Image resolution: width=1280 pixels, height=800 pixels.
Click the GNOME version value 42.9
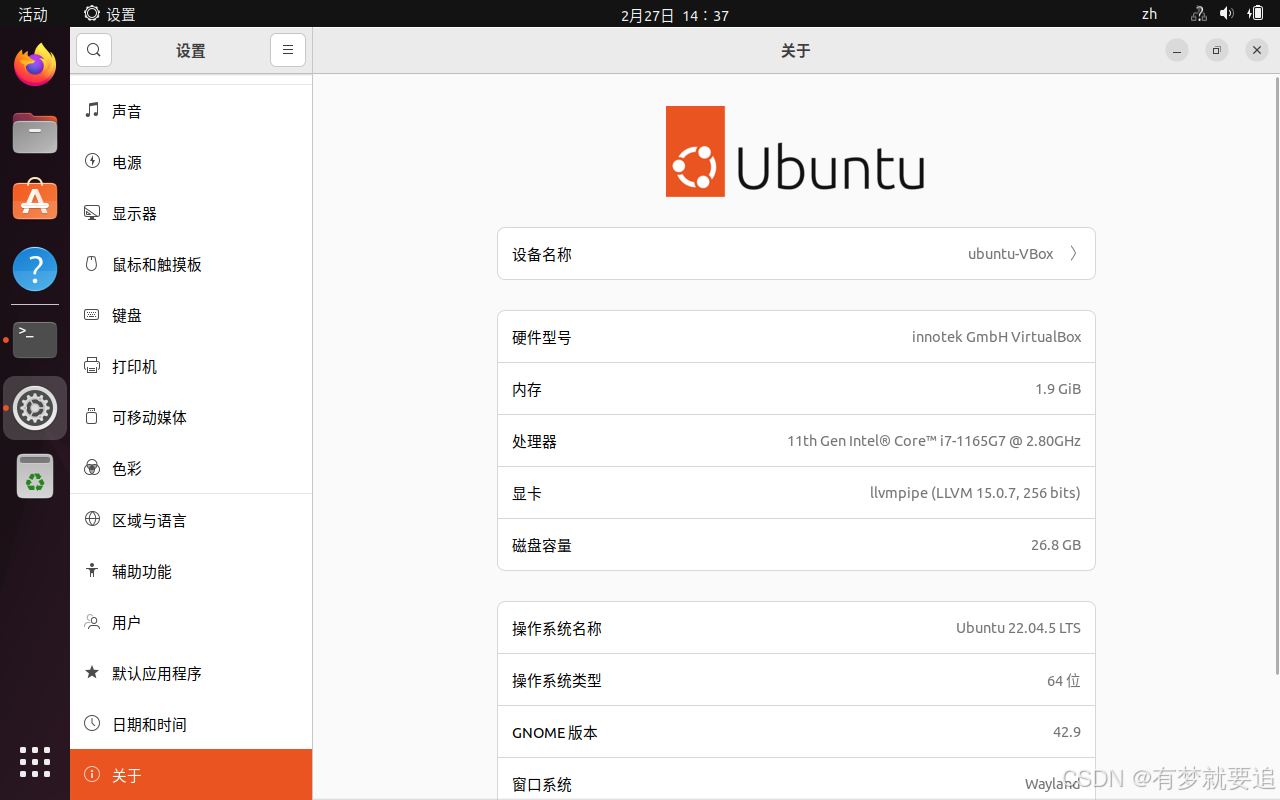1067,732
